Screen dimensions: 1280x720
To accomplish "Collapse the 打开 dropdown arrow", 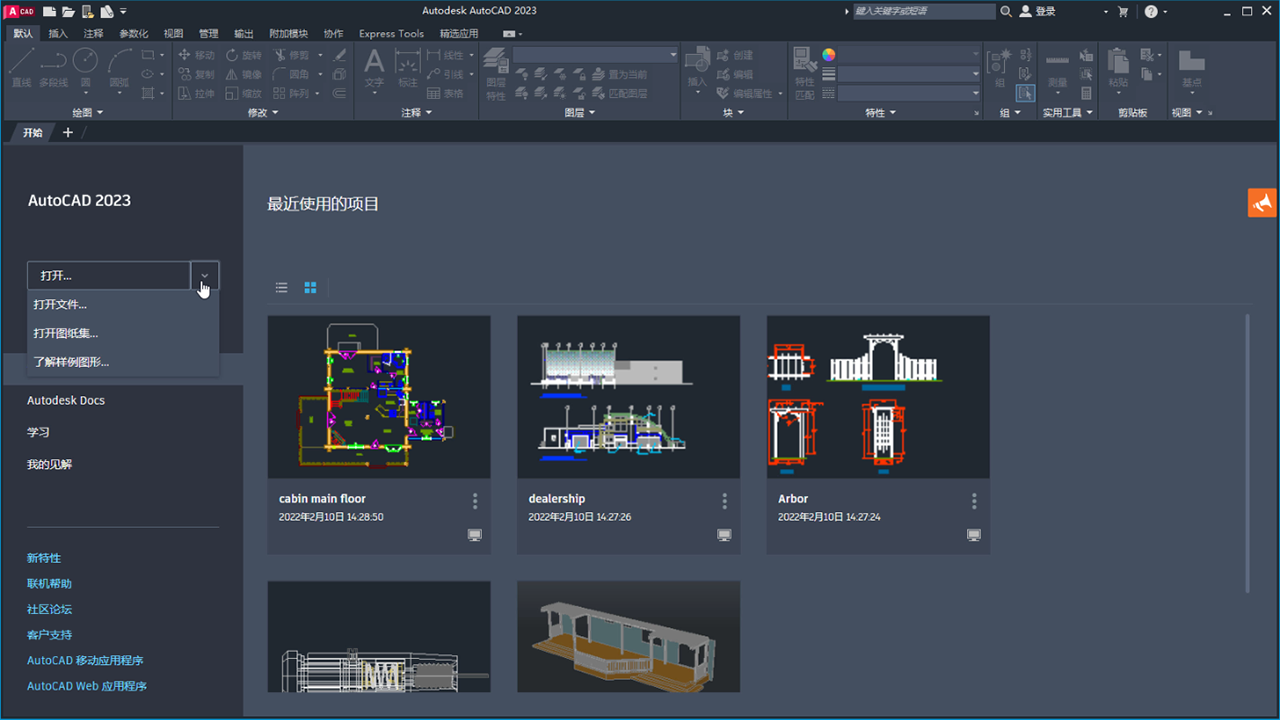I will click(205, 275).
